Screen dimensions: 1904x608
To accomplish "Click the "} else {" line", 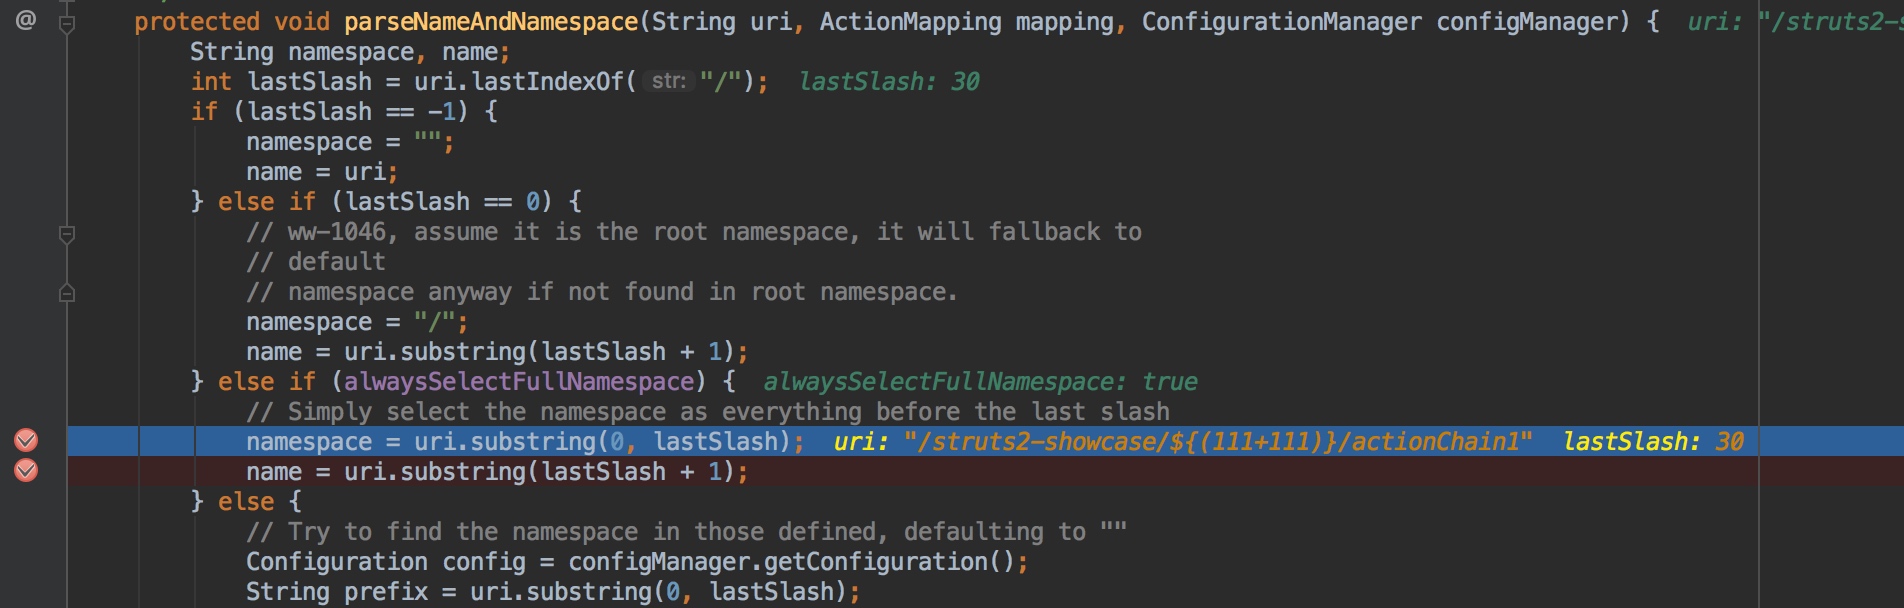I will pyautogui.click(x=246, y=502).
